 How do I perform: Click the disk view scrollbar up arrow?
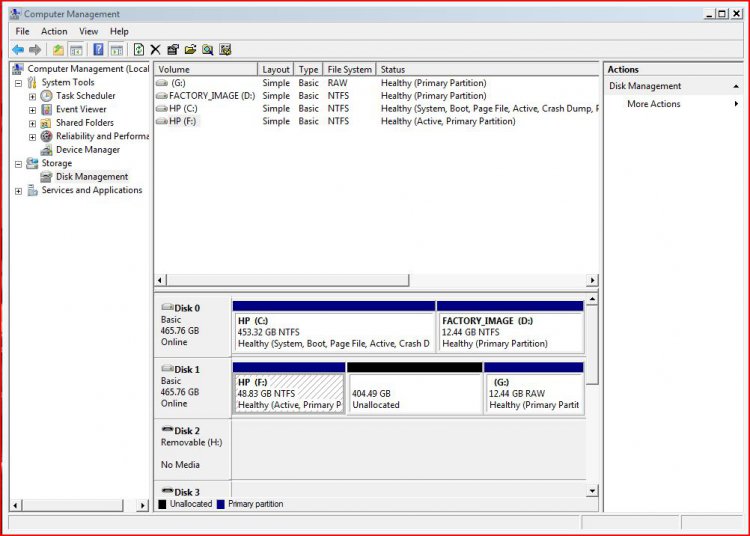point(592,299)
